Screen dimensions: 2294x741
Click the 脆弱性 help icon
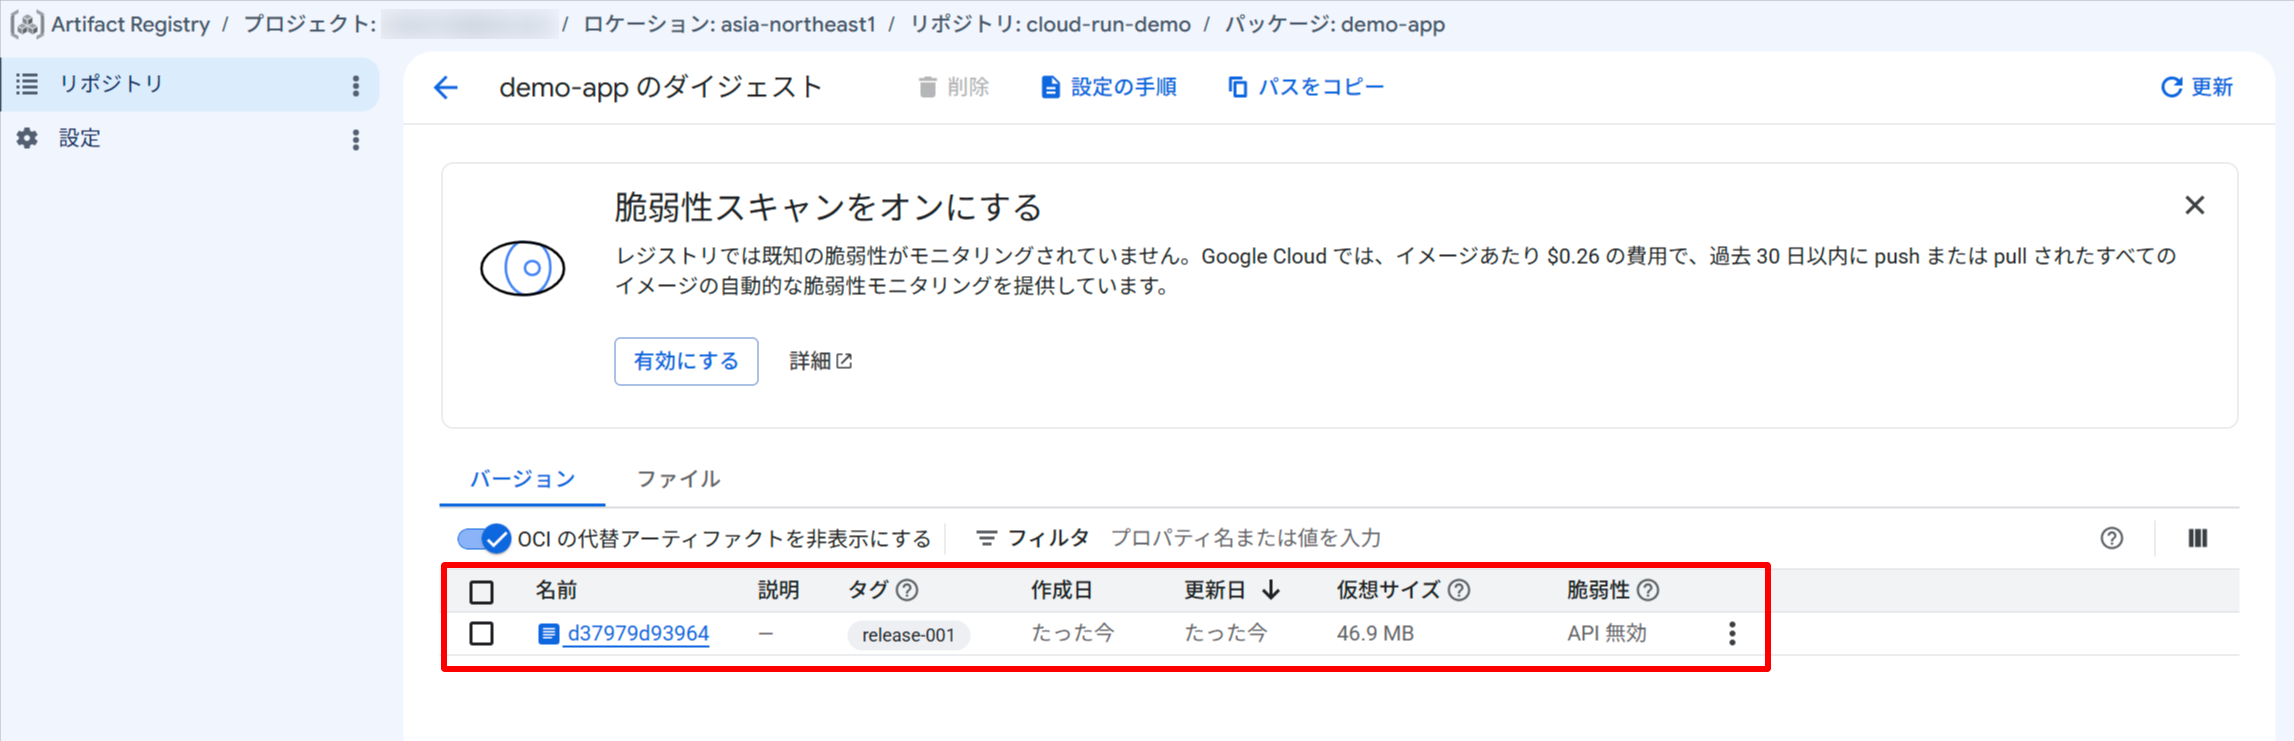tap(1648, 590)
